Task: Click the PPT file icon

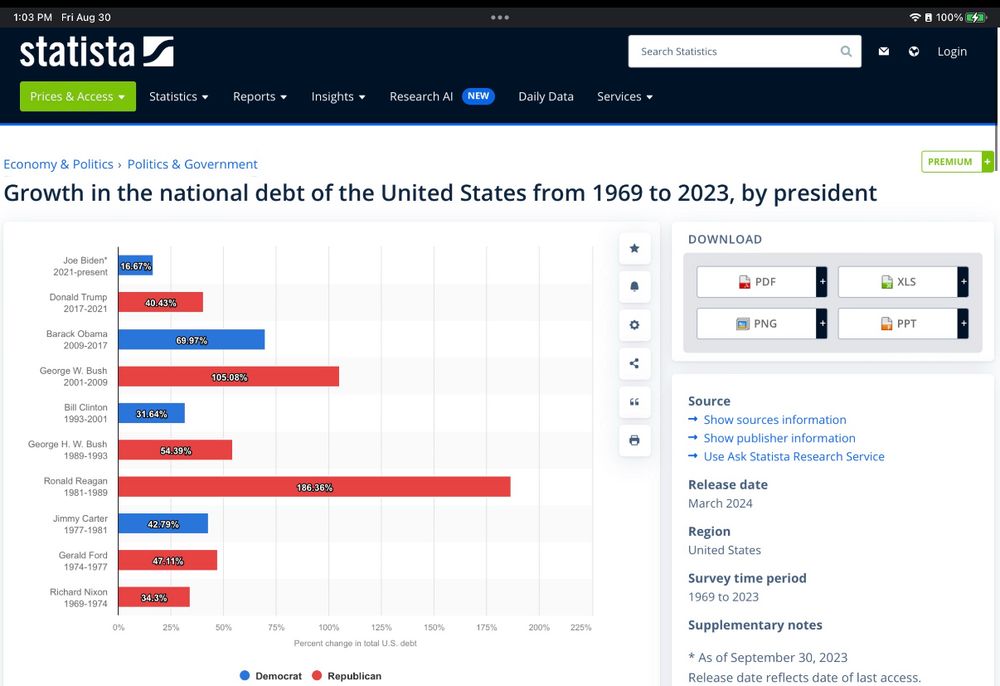Action: (886, 324)
